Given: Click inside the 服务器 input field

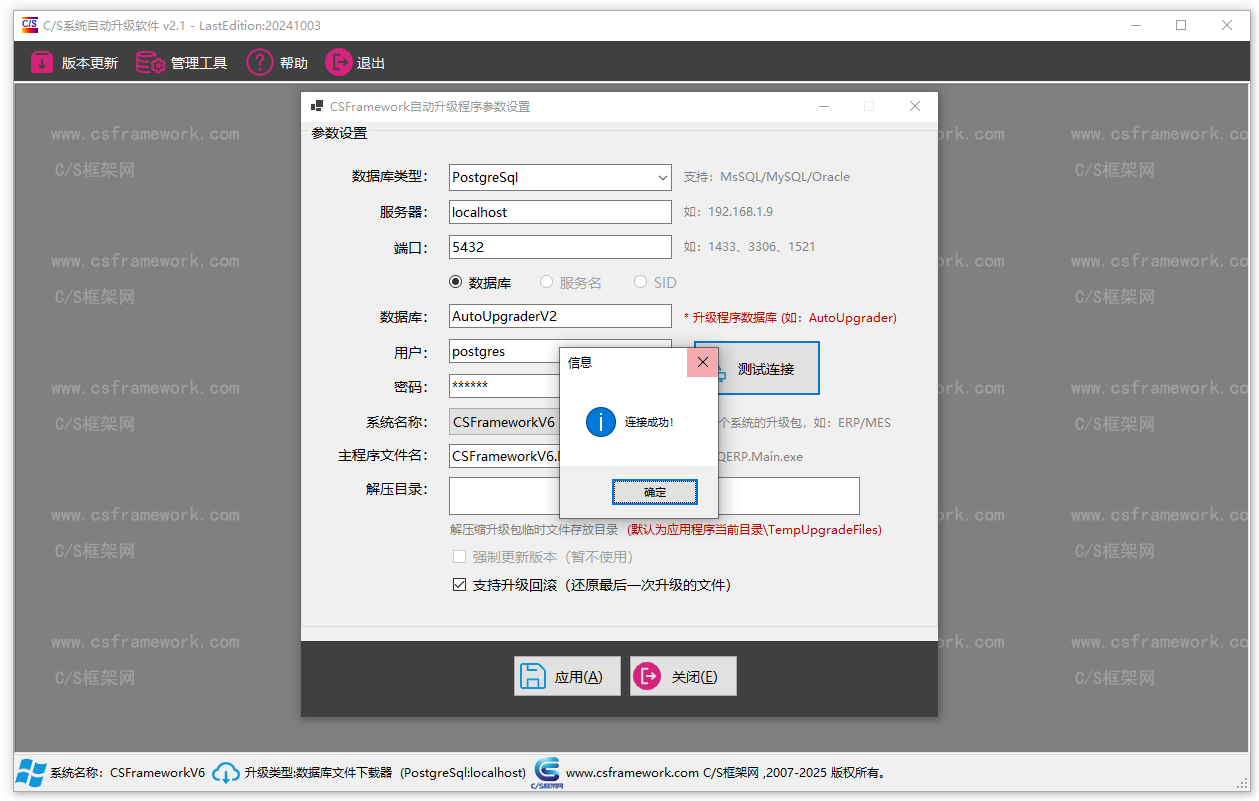Looking at the screenshot, I should (559, 212).
